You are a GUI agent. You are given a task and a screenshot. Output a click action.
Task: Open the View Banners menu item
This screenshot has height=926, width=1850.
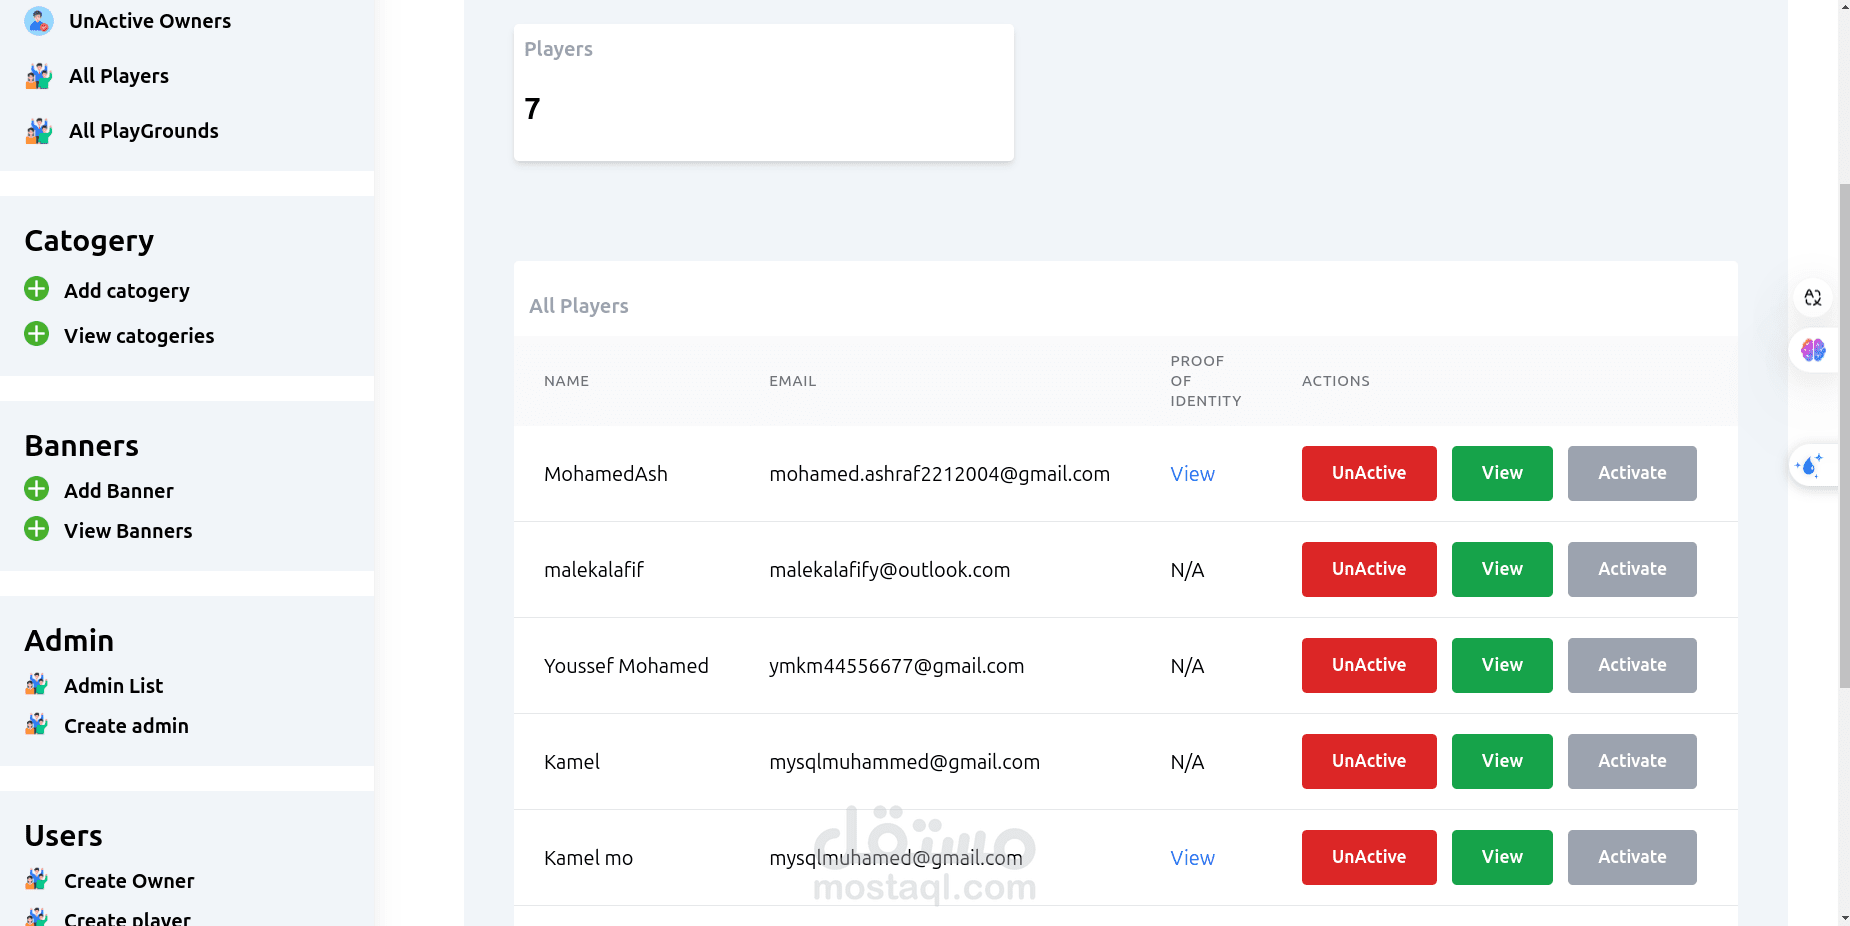128,531
